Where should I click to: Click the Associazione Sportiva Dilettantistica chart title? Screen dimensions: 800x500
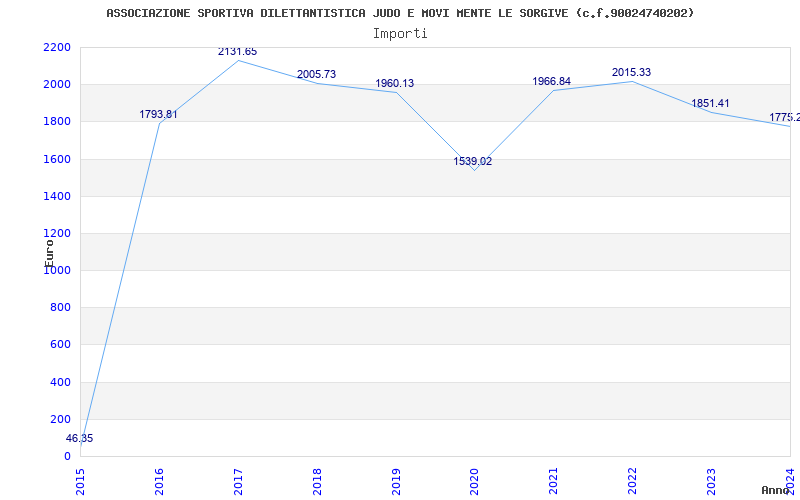401,13
